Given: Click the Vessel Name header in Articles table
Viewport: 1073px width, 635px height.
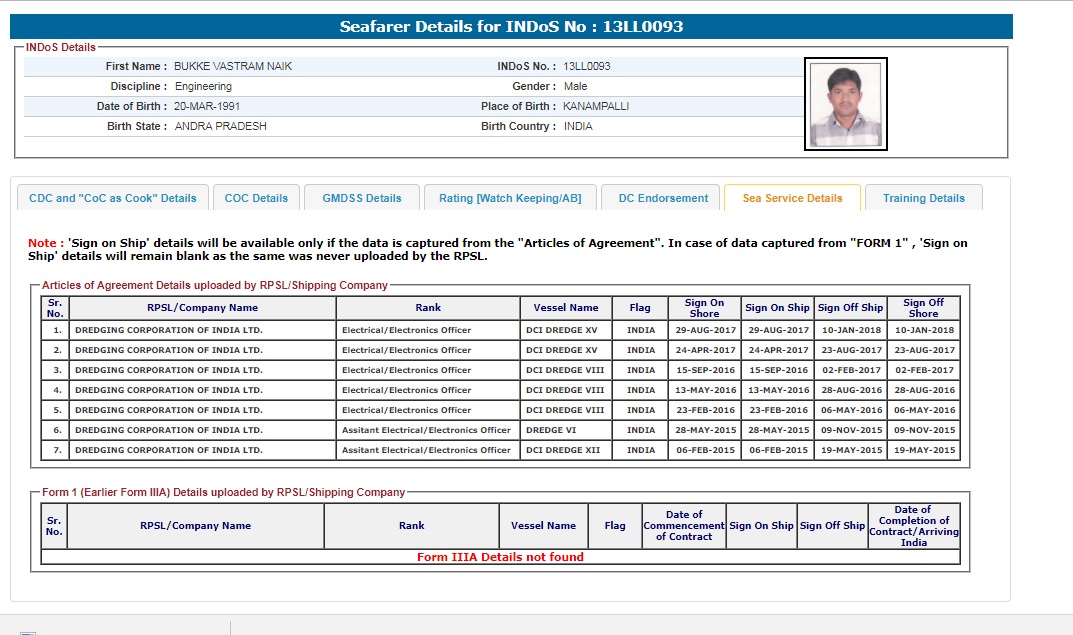Looking at the screenshot, I should point(566,308).
